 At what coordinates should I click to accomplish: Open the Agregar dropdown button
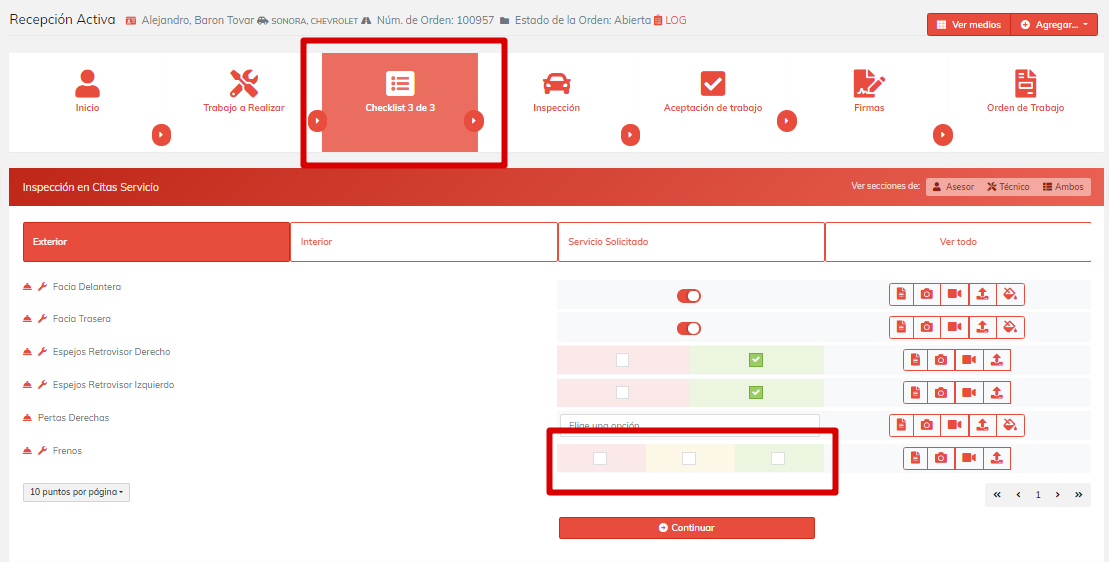1055,25
